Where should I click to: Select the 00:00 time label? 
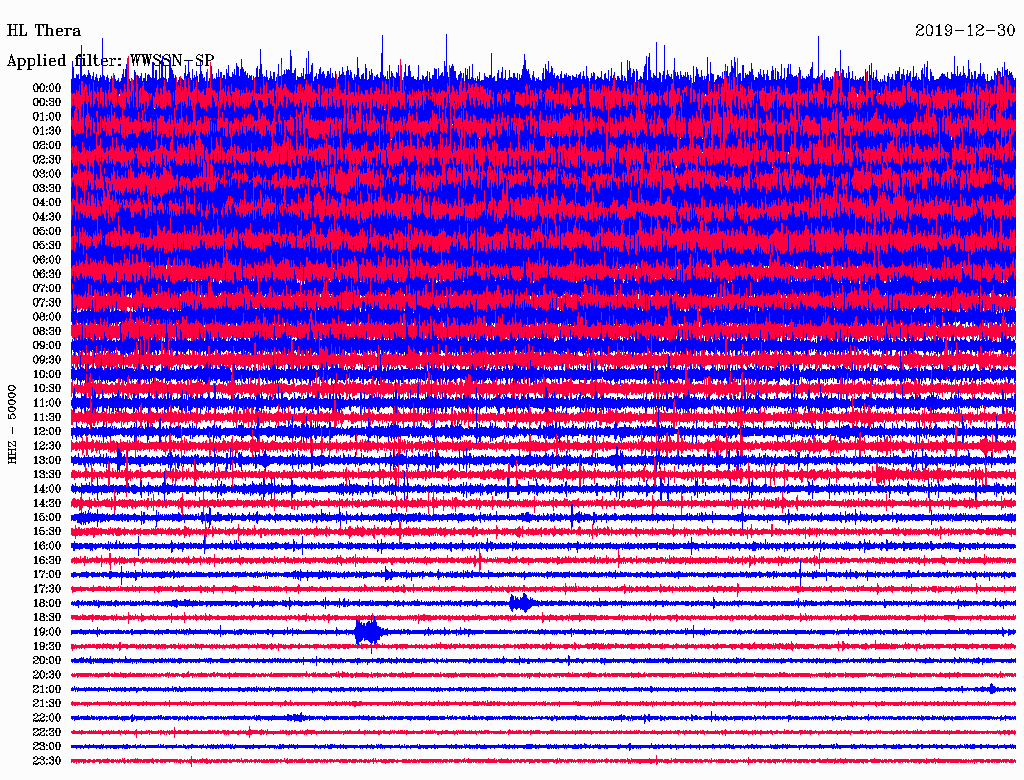47,88
